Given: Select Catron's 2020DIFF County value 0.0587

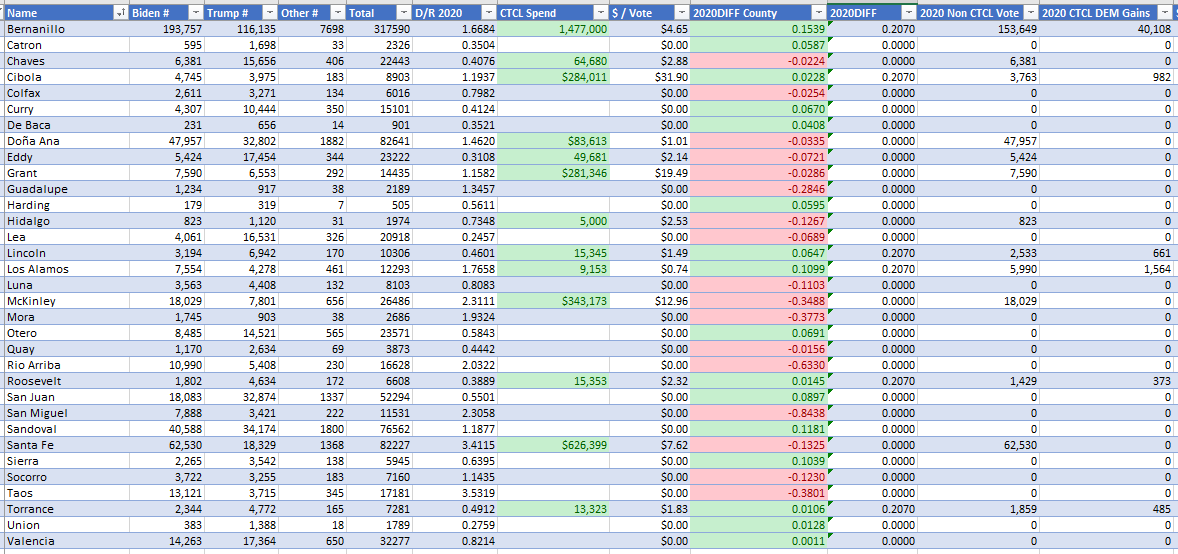Looking at the screenshot, I should [759, 45].
